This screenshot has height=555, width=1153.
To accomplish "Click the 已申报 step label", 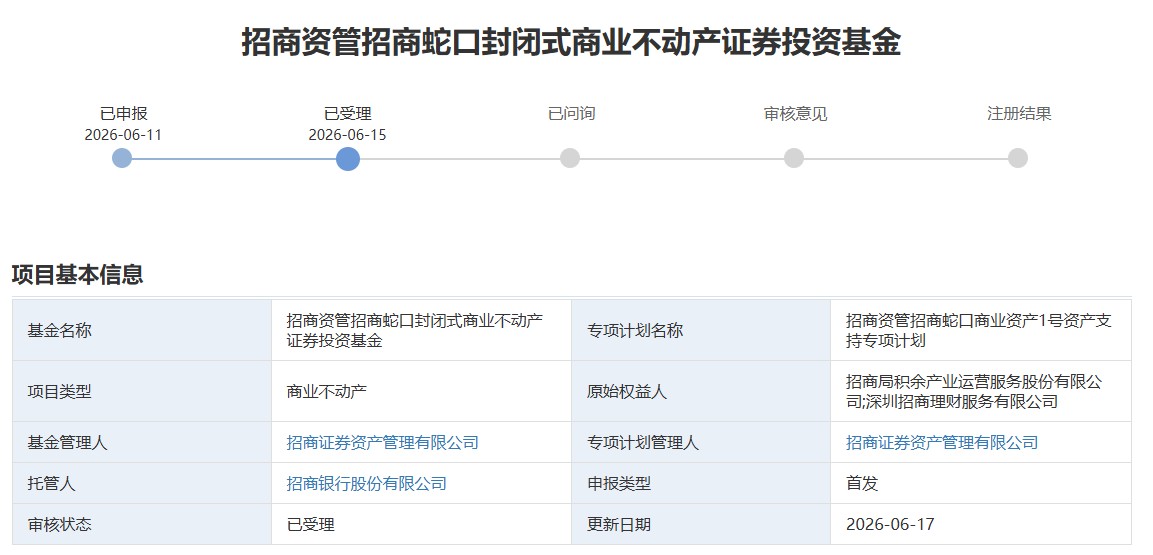I will (x=124, y=114).
